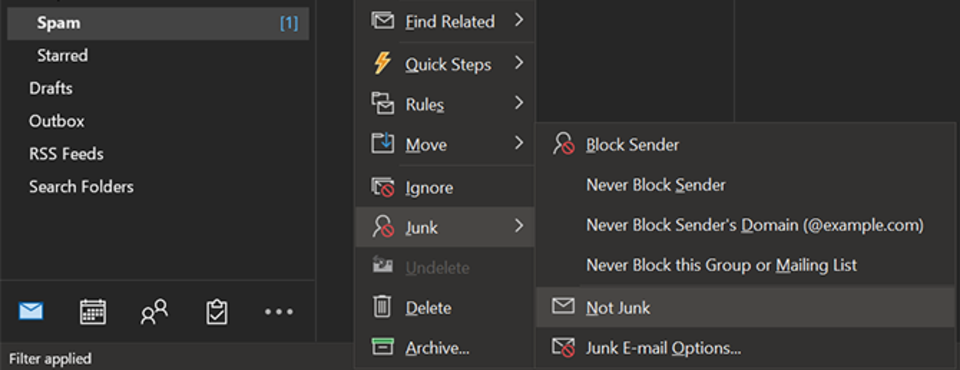Click the Not Junk envelope icon
Screen dimensions: 960x370
point(563,306)
